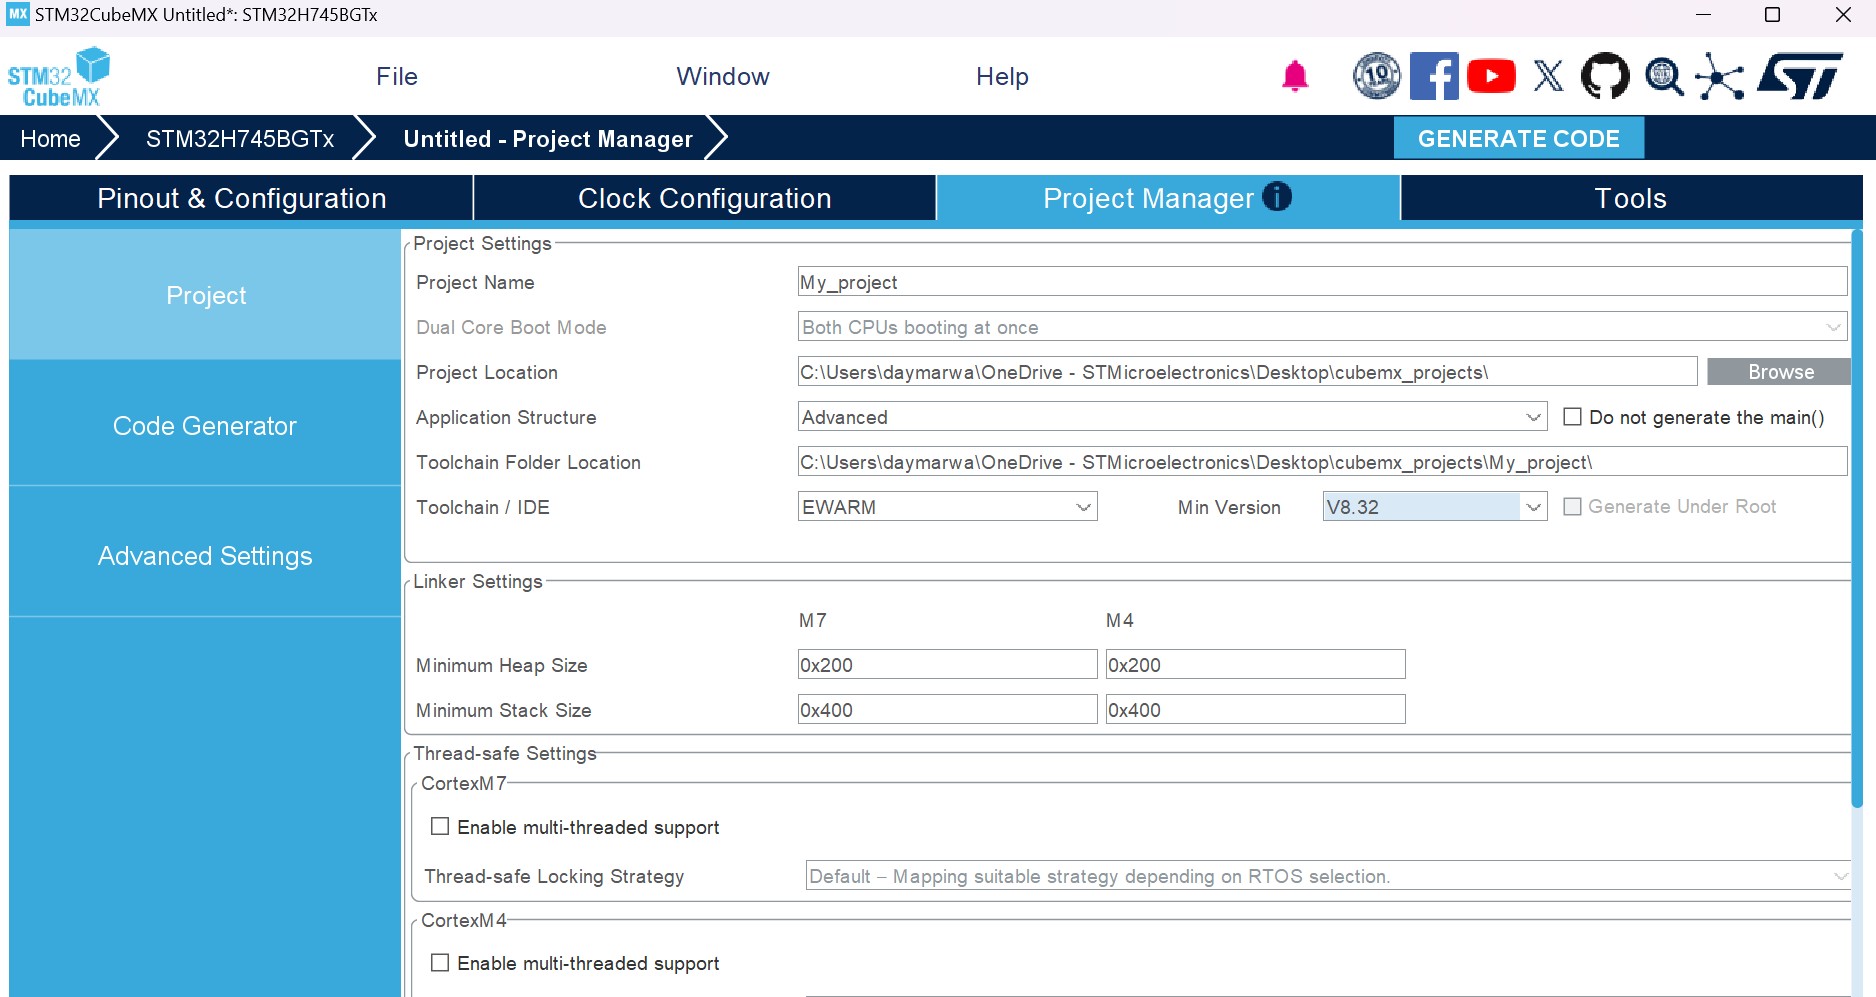Open the X (Twitter) icon link

coord(1548,76)
